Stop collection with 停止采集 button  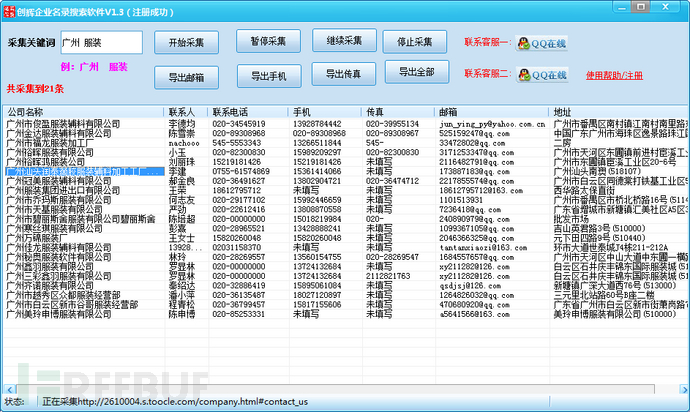(416, 41)
